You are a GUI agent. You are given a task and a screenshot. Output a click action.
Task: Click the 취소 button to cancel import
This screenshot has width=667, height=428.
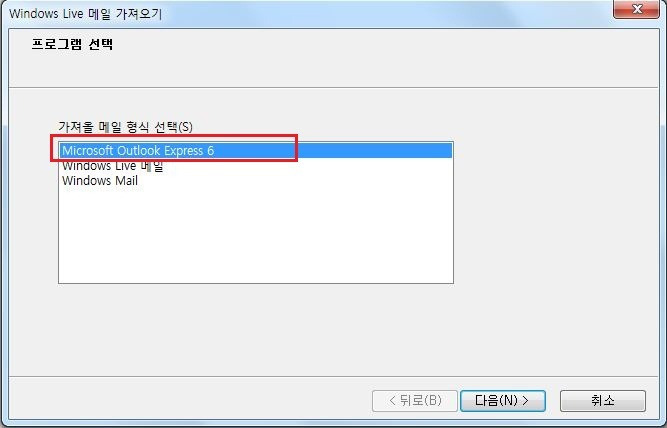[603, 401]
